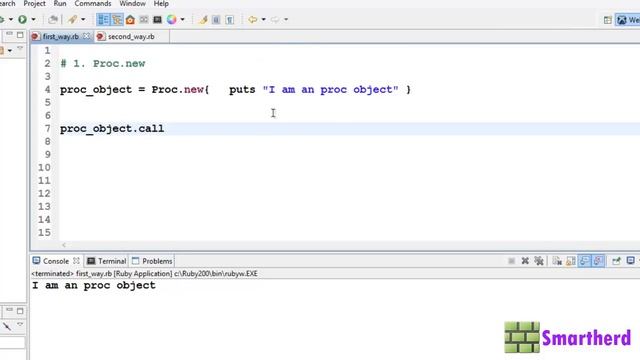Image resolution: width=640 pixels, height=360 pixels.
Task: Open the rocket icon dropdown arrow
Action: coord(83,19)
